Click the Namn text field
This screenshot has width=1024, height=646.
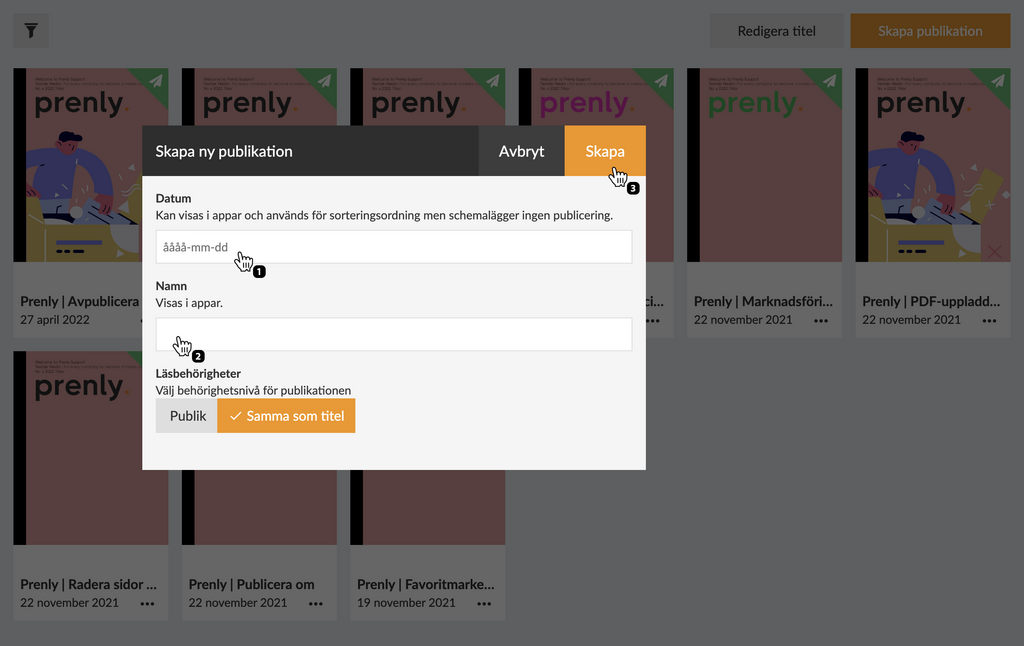pyautogui.click(x=393, y=335)
